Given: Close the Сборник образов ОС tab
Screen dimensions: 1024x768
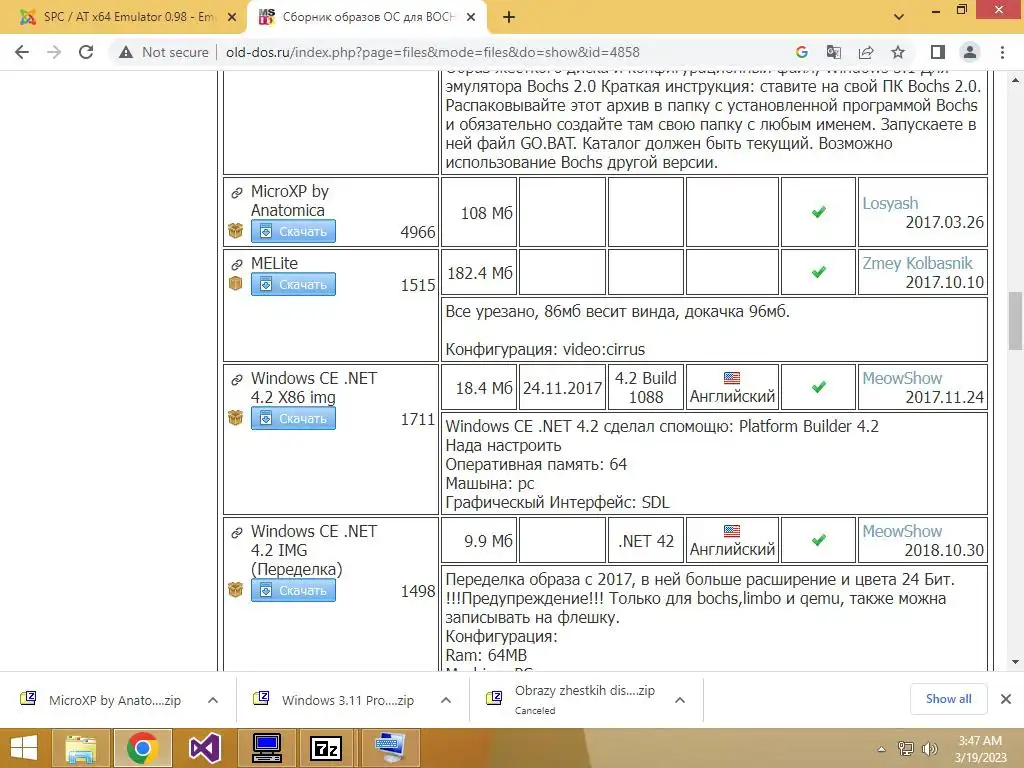Looking at the screenshot, I should [471, 17].
